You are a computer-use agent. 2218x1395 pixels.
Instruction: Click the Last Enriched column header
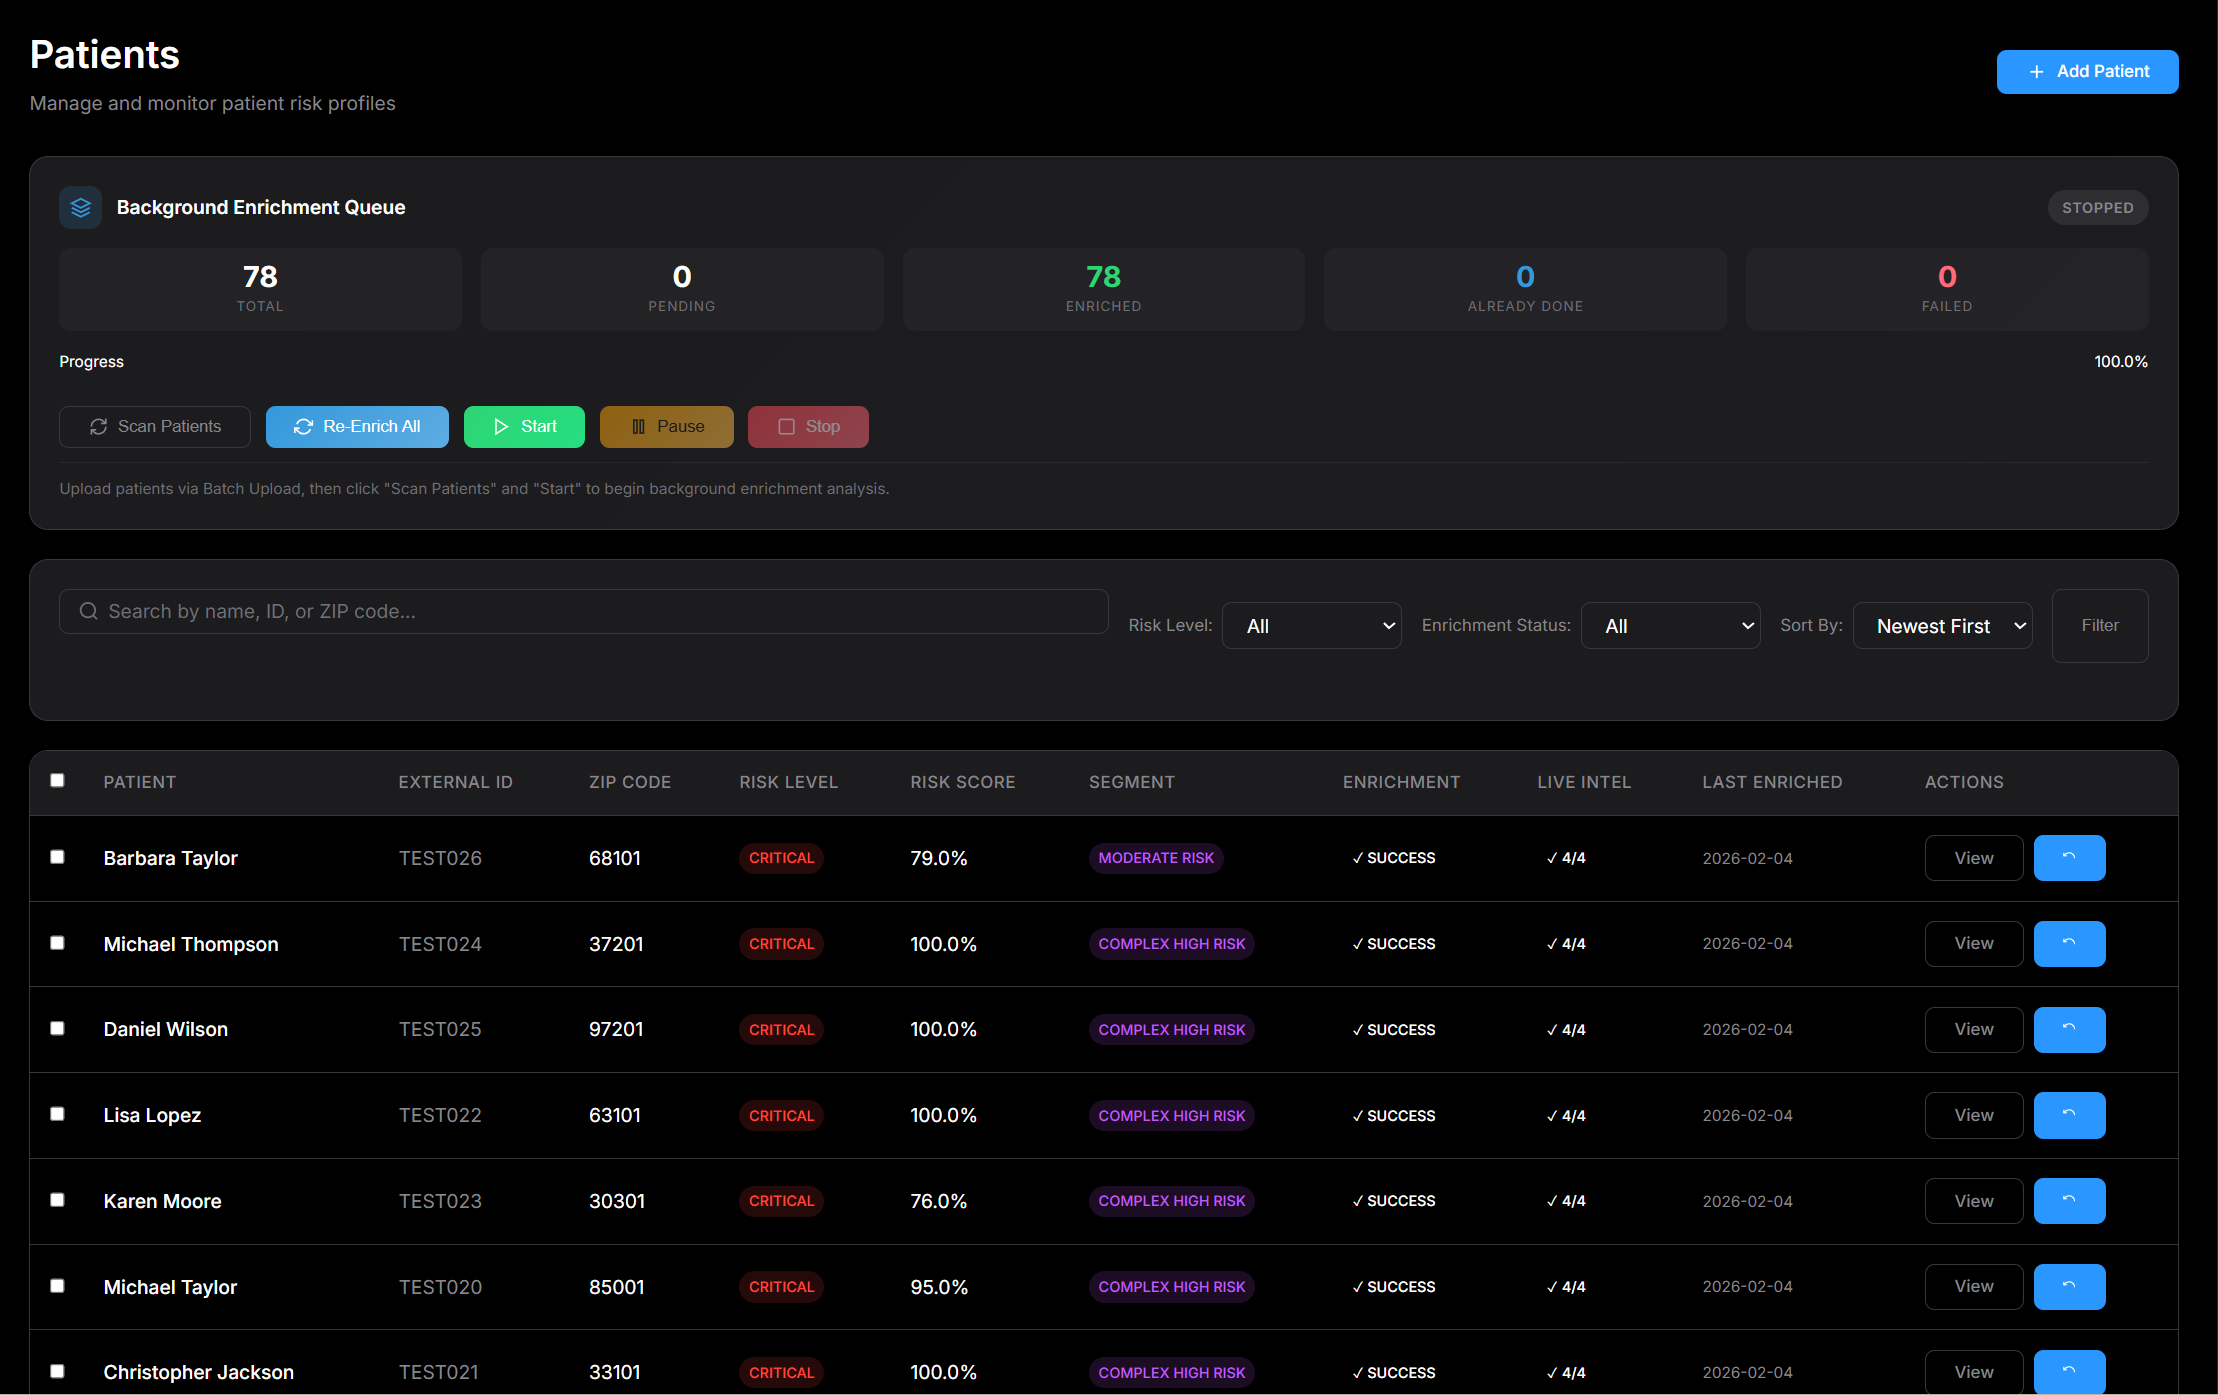1772,782
